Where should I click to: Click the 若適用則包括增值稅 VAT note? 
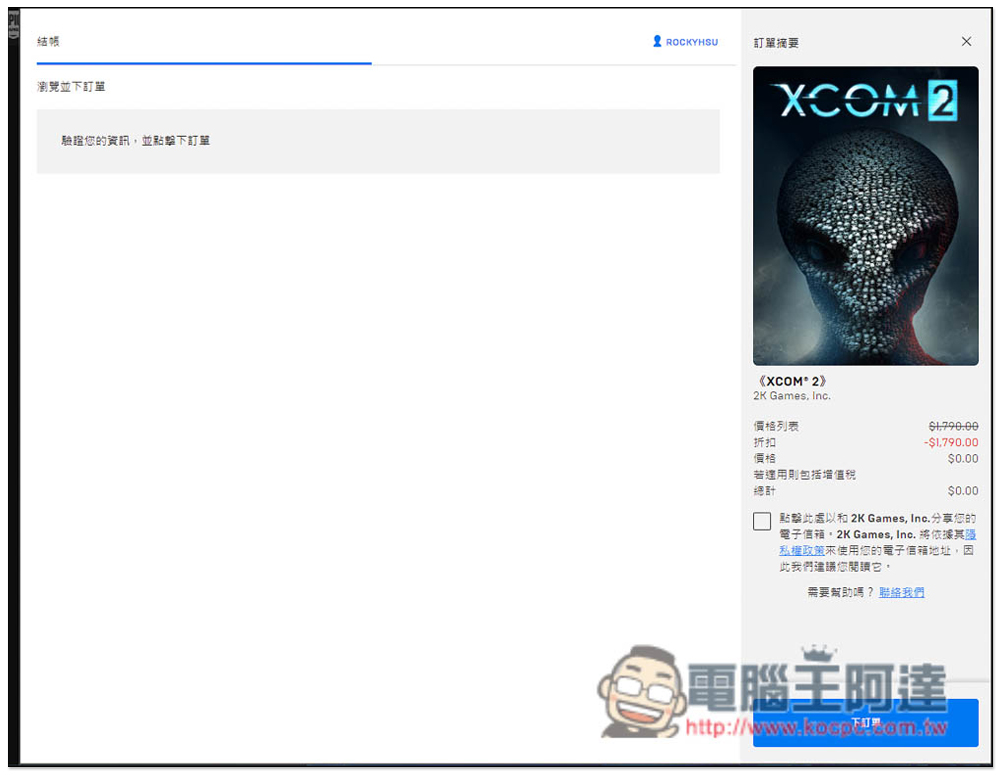click(805, 475)
